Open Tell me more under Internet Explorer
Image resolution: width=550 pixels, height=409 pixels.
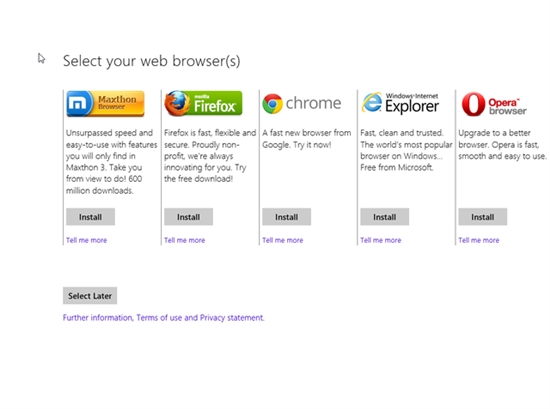(x=381, y=240)
